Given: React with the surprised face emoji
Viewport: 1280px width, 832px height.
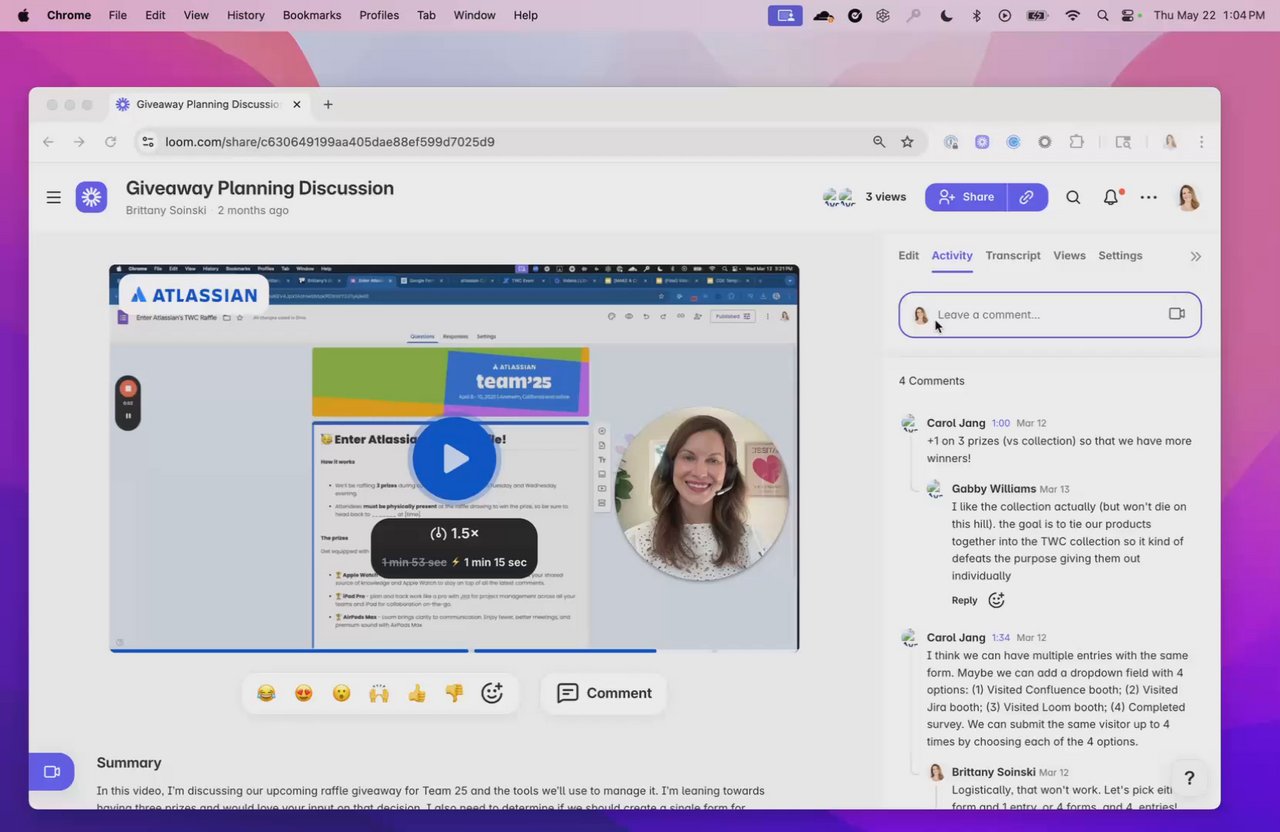Looking at the screenshot, I should click(x=342, y=693).
